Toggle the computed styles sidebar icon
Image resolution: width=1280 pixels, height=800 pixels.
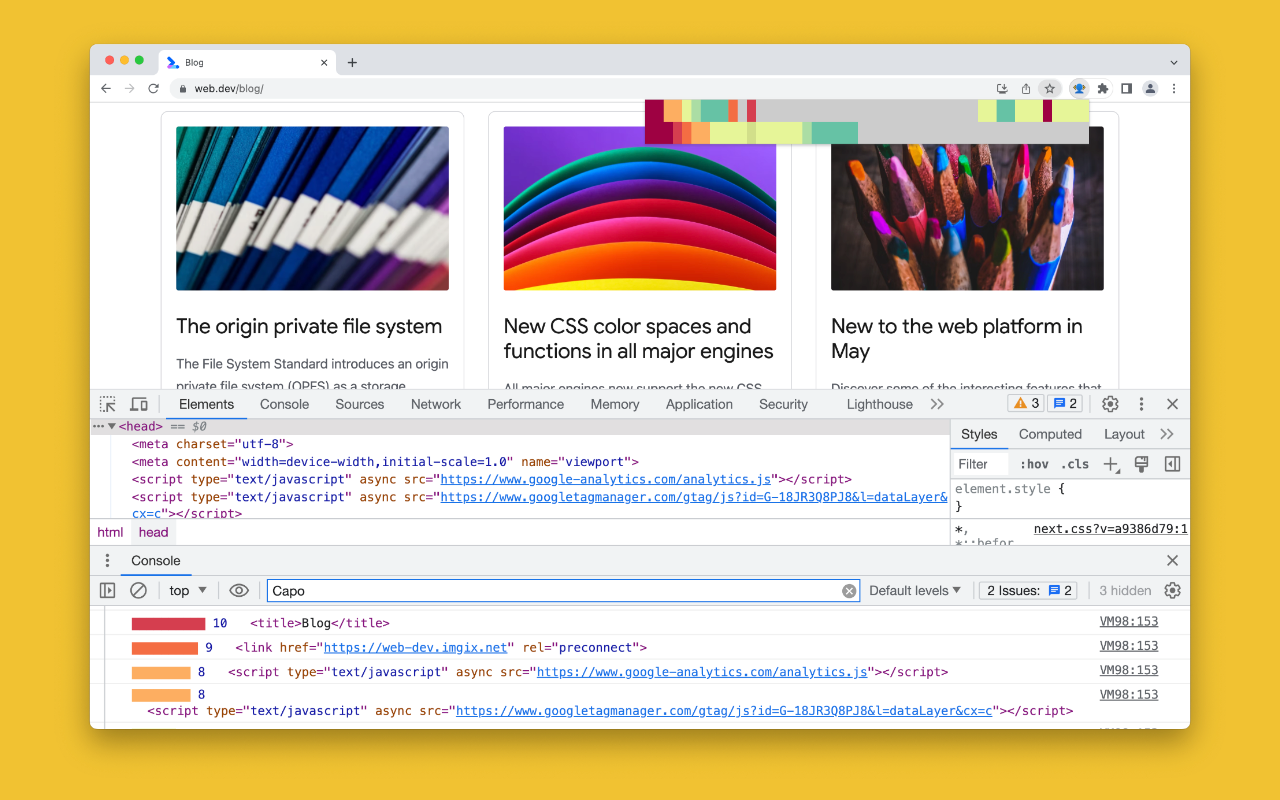tap(1173, 464)
